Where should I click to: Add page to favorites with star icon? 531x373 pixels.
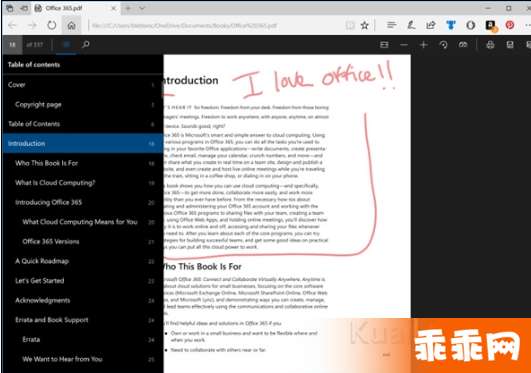pyautogui.click(x=364, y=25)
